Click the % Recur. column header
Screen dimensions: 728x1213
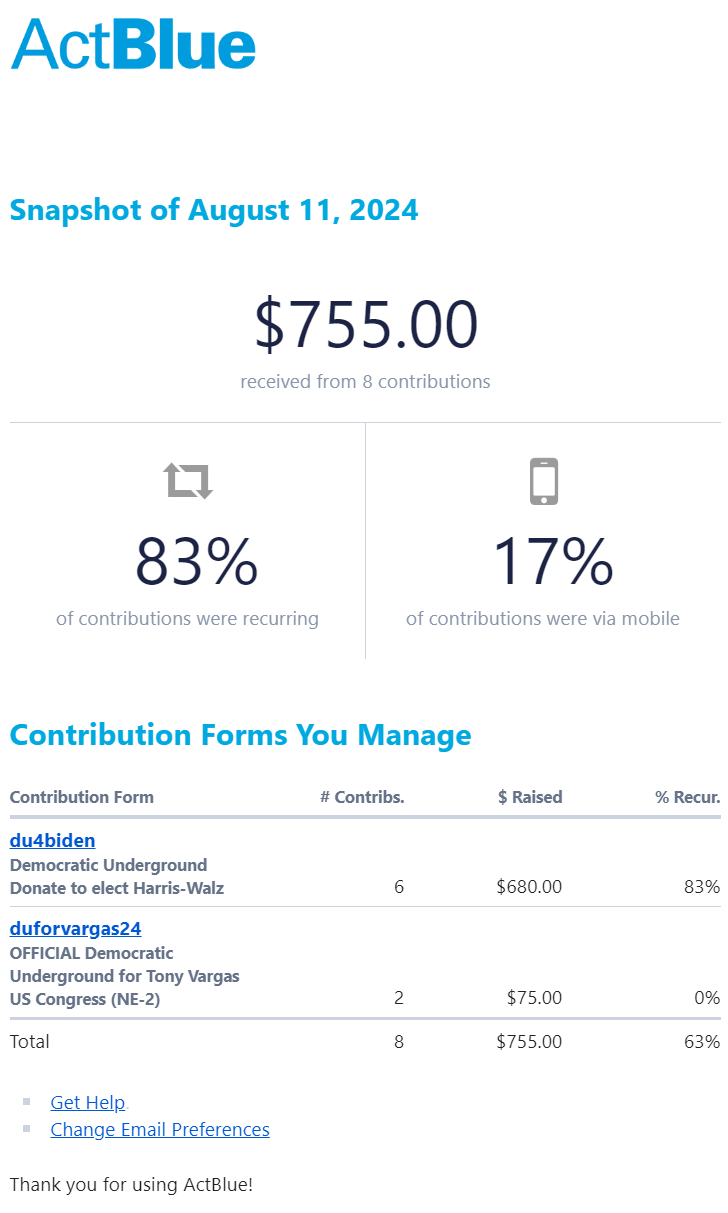click(x=688, y=797)
